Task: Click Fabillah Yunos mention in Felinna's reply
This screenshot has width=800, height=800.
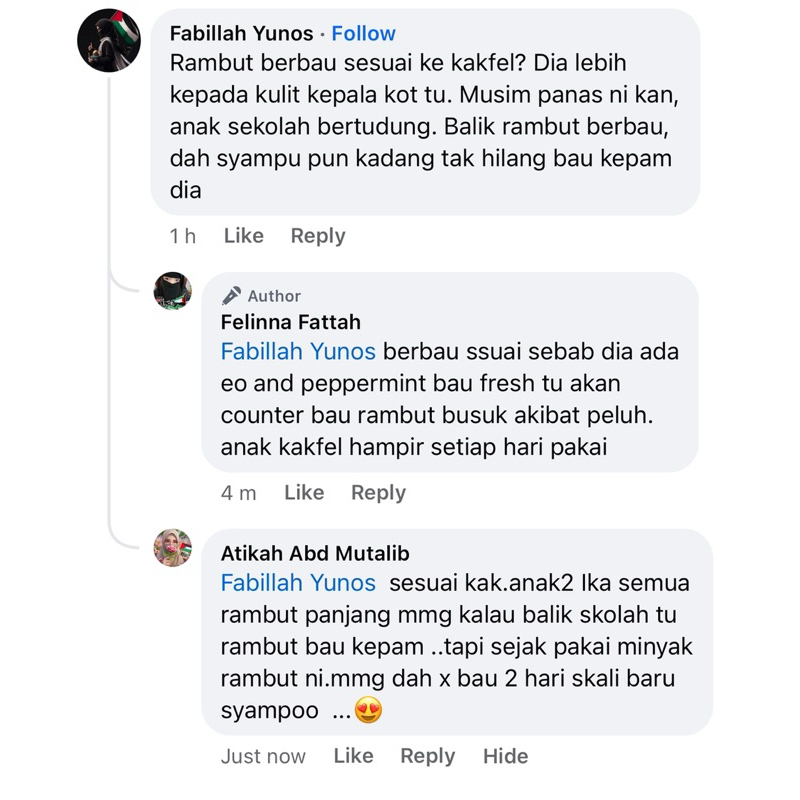Action: 298,352
